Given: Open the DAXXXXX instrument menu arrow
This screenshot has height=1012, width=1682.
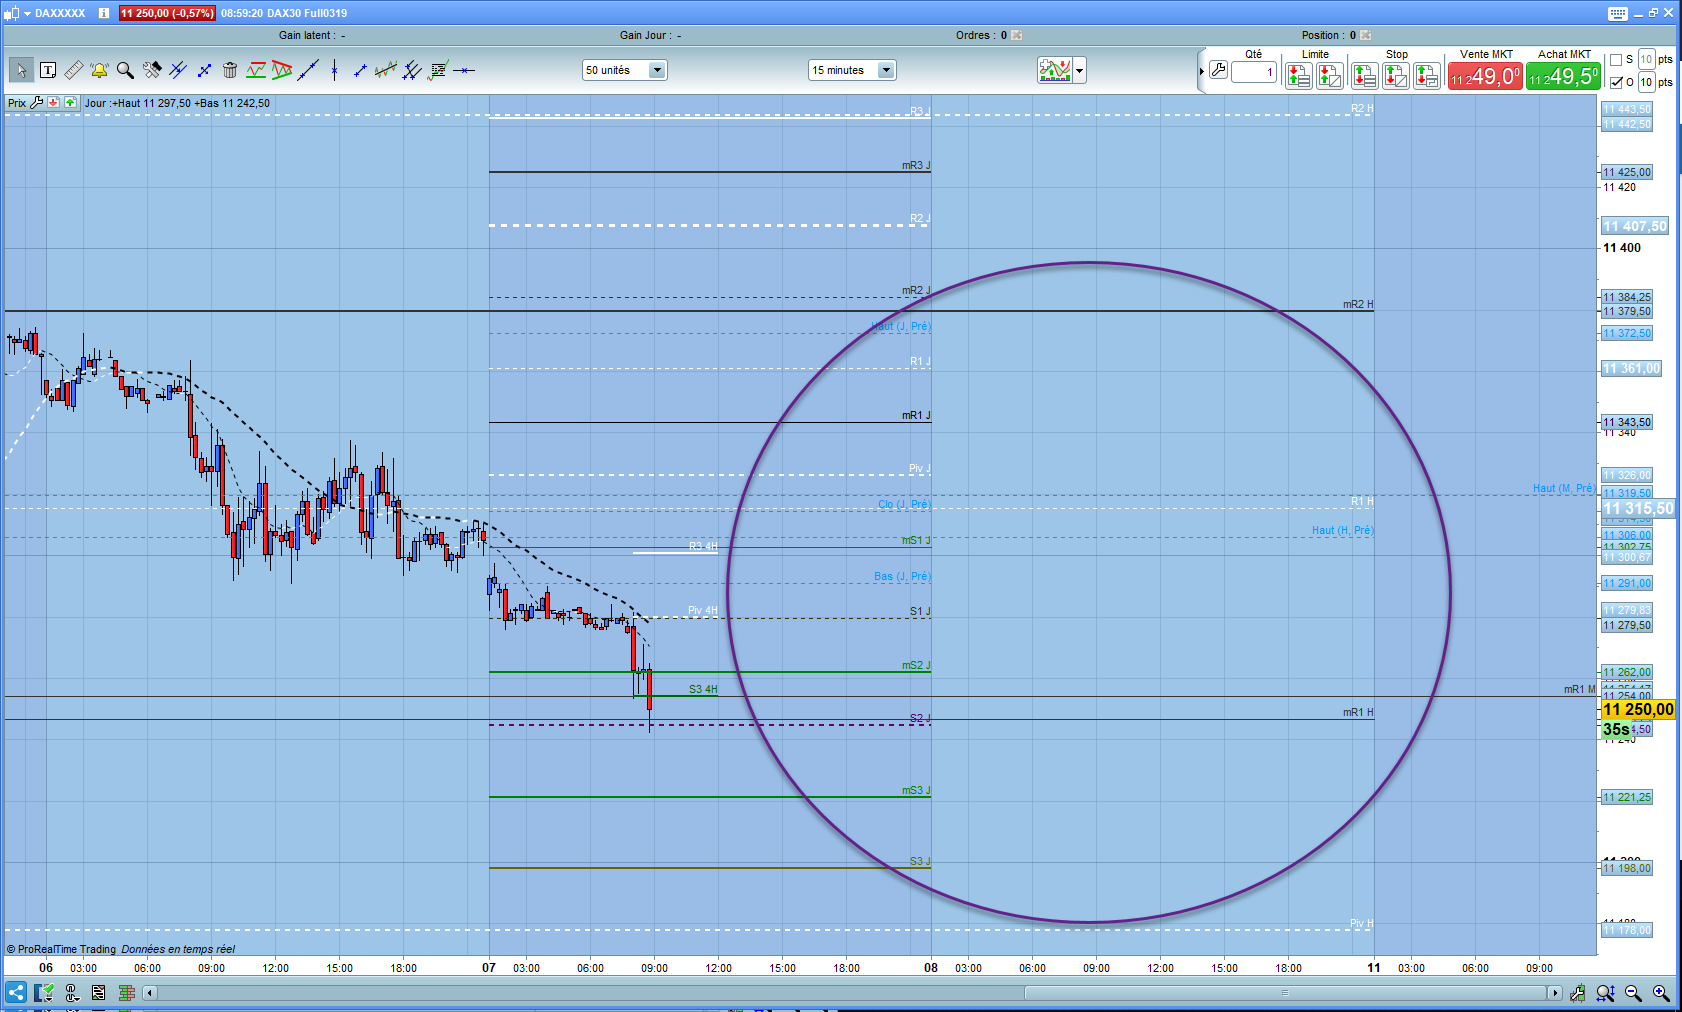Looking at the screenshot, I should (27, 13).
